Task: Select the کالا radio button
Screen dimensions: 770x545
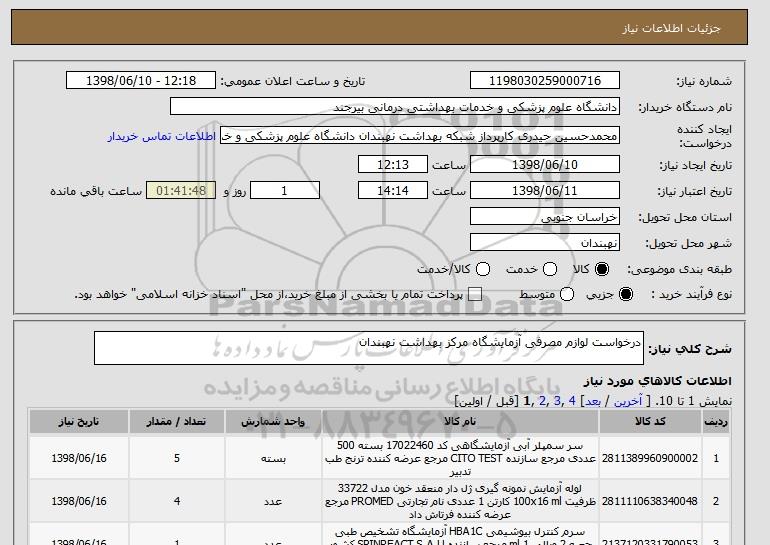Action: click(602, 269)
